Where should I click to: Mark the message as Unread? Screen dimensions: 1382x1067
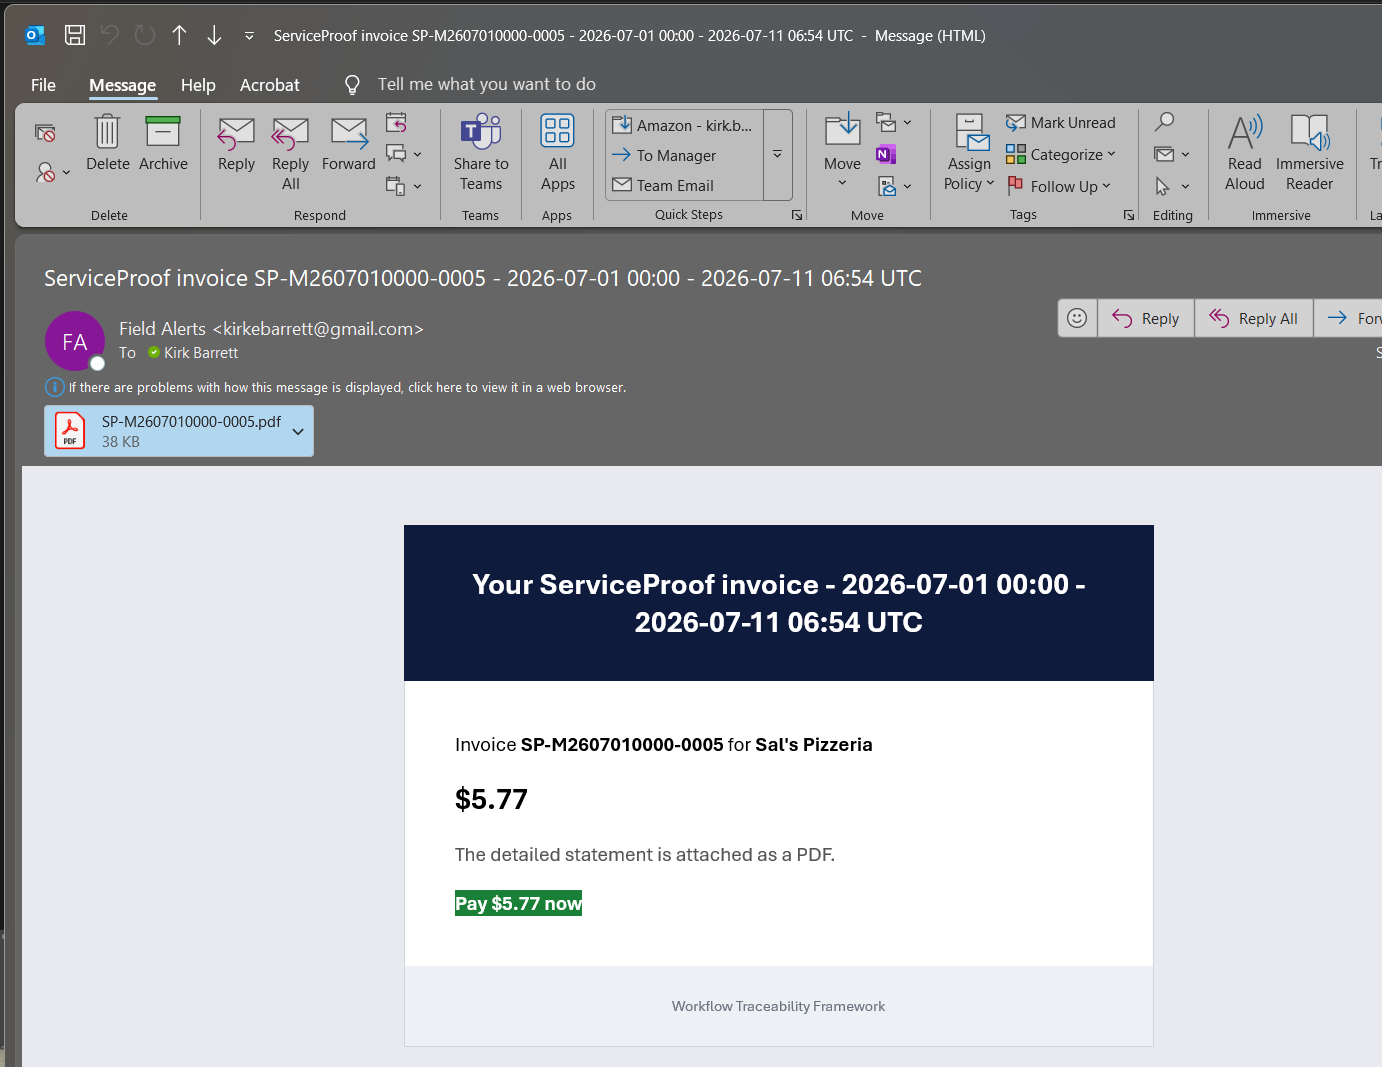click(1061, 123)
